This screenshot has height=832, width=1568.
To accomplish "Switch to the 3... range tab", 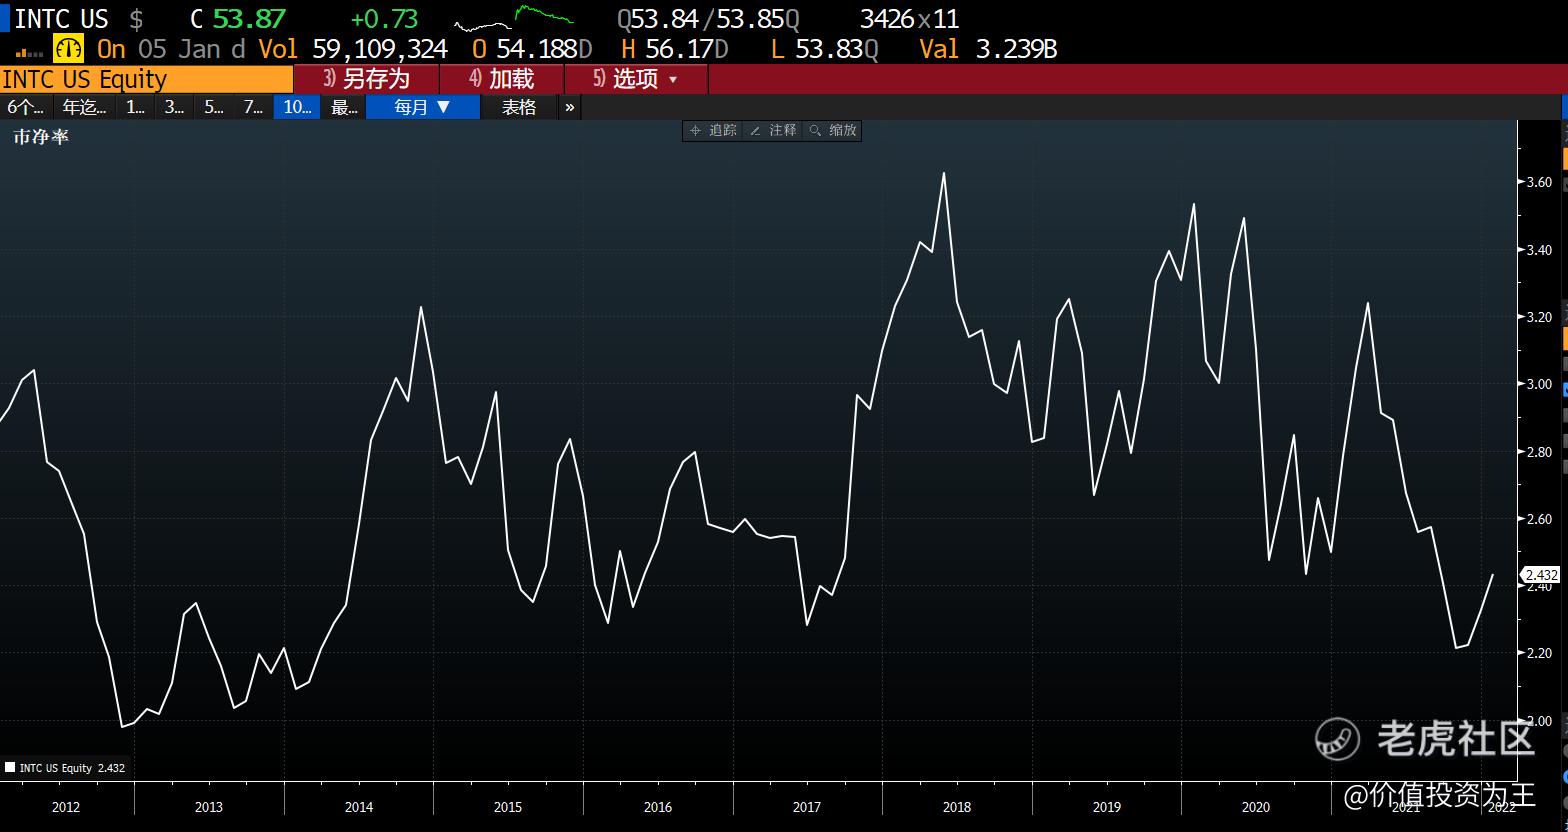I will [175, 107].
